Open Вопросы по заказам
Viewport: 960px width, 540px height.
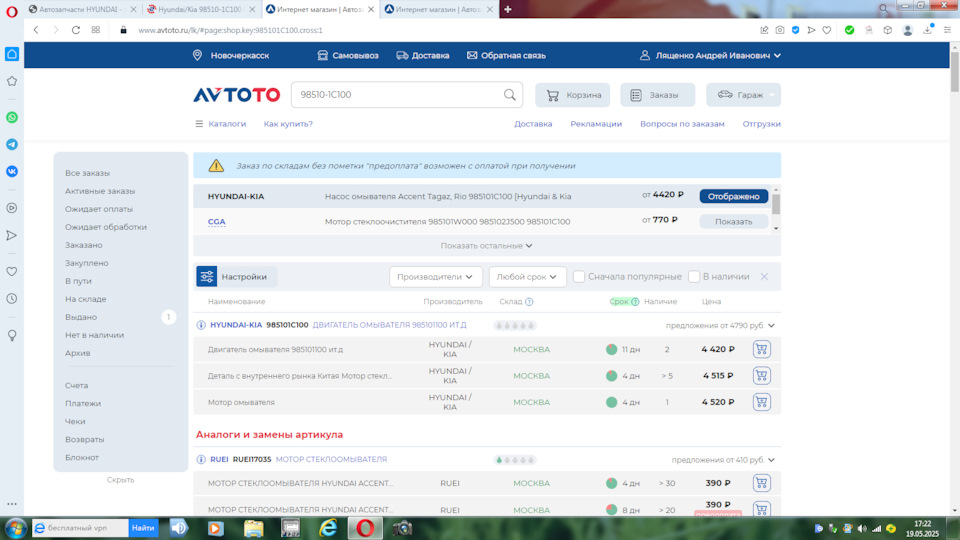coord(682,124)
